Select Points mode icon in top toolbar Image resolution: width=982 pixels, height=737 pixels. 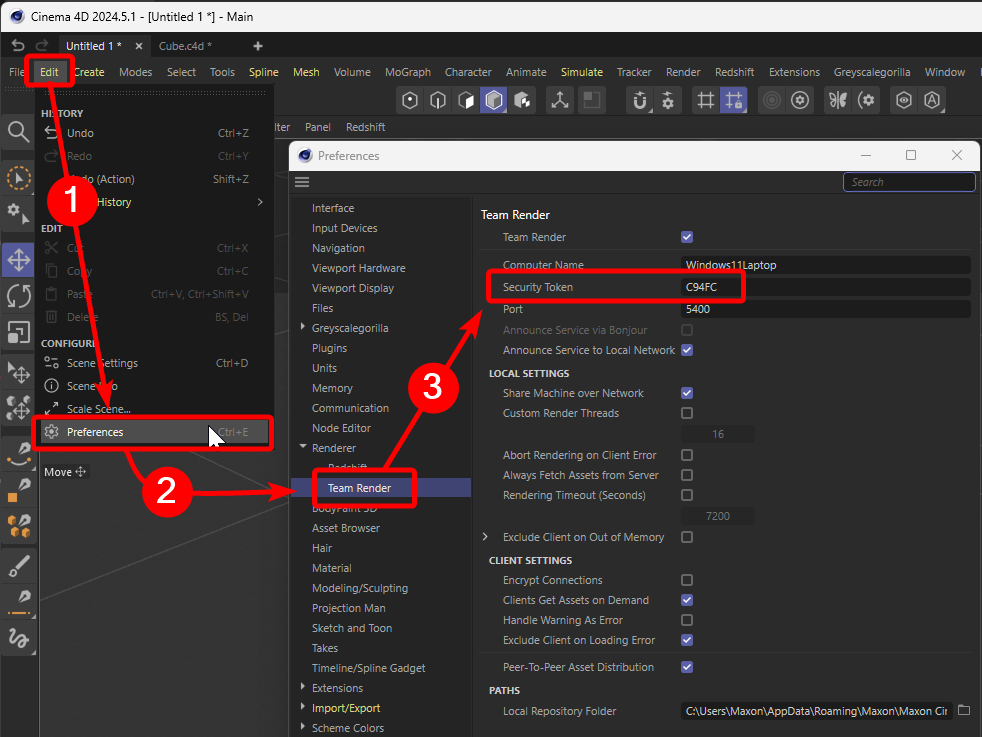[x=410, y=100]
